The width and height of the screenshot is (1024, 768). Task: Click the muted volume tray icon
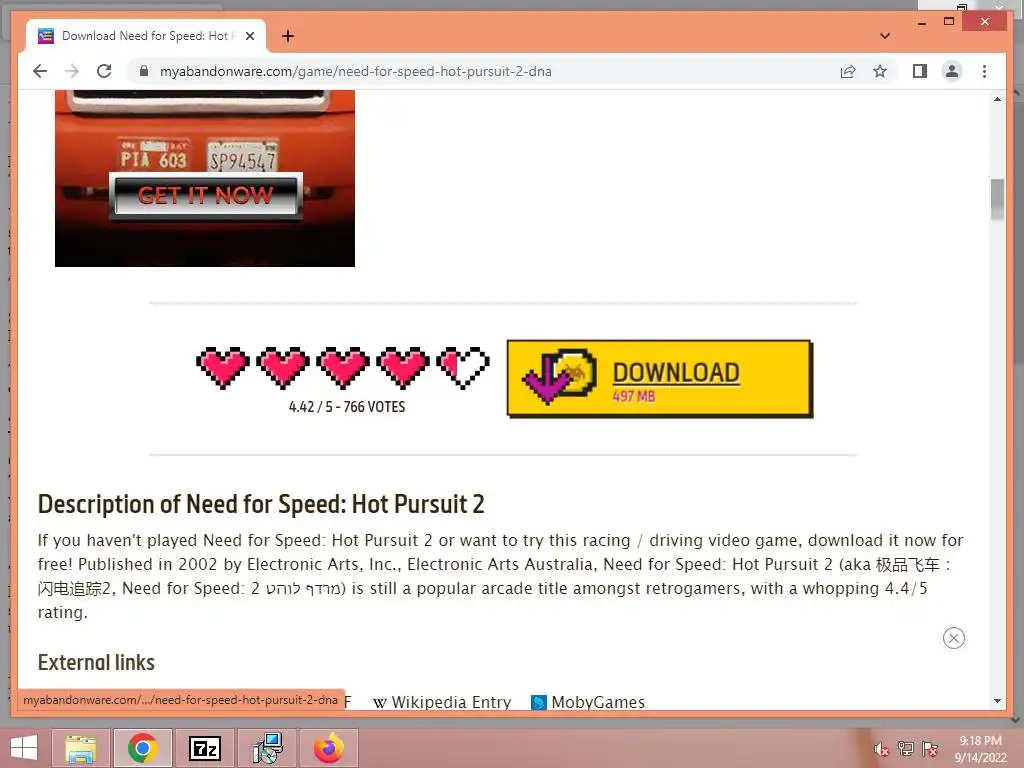click(x=882, y=749)
